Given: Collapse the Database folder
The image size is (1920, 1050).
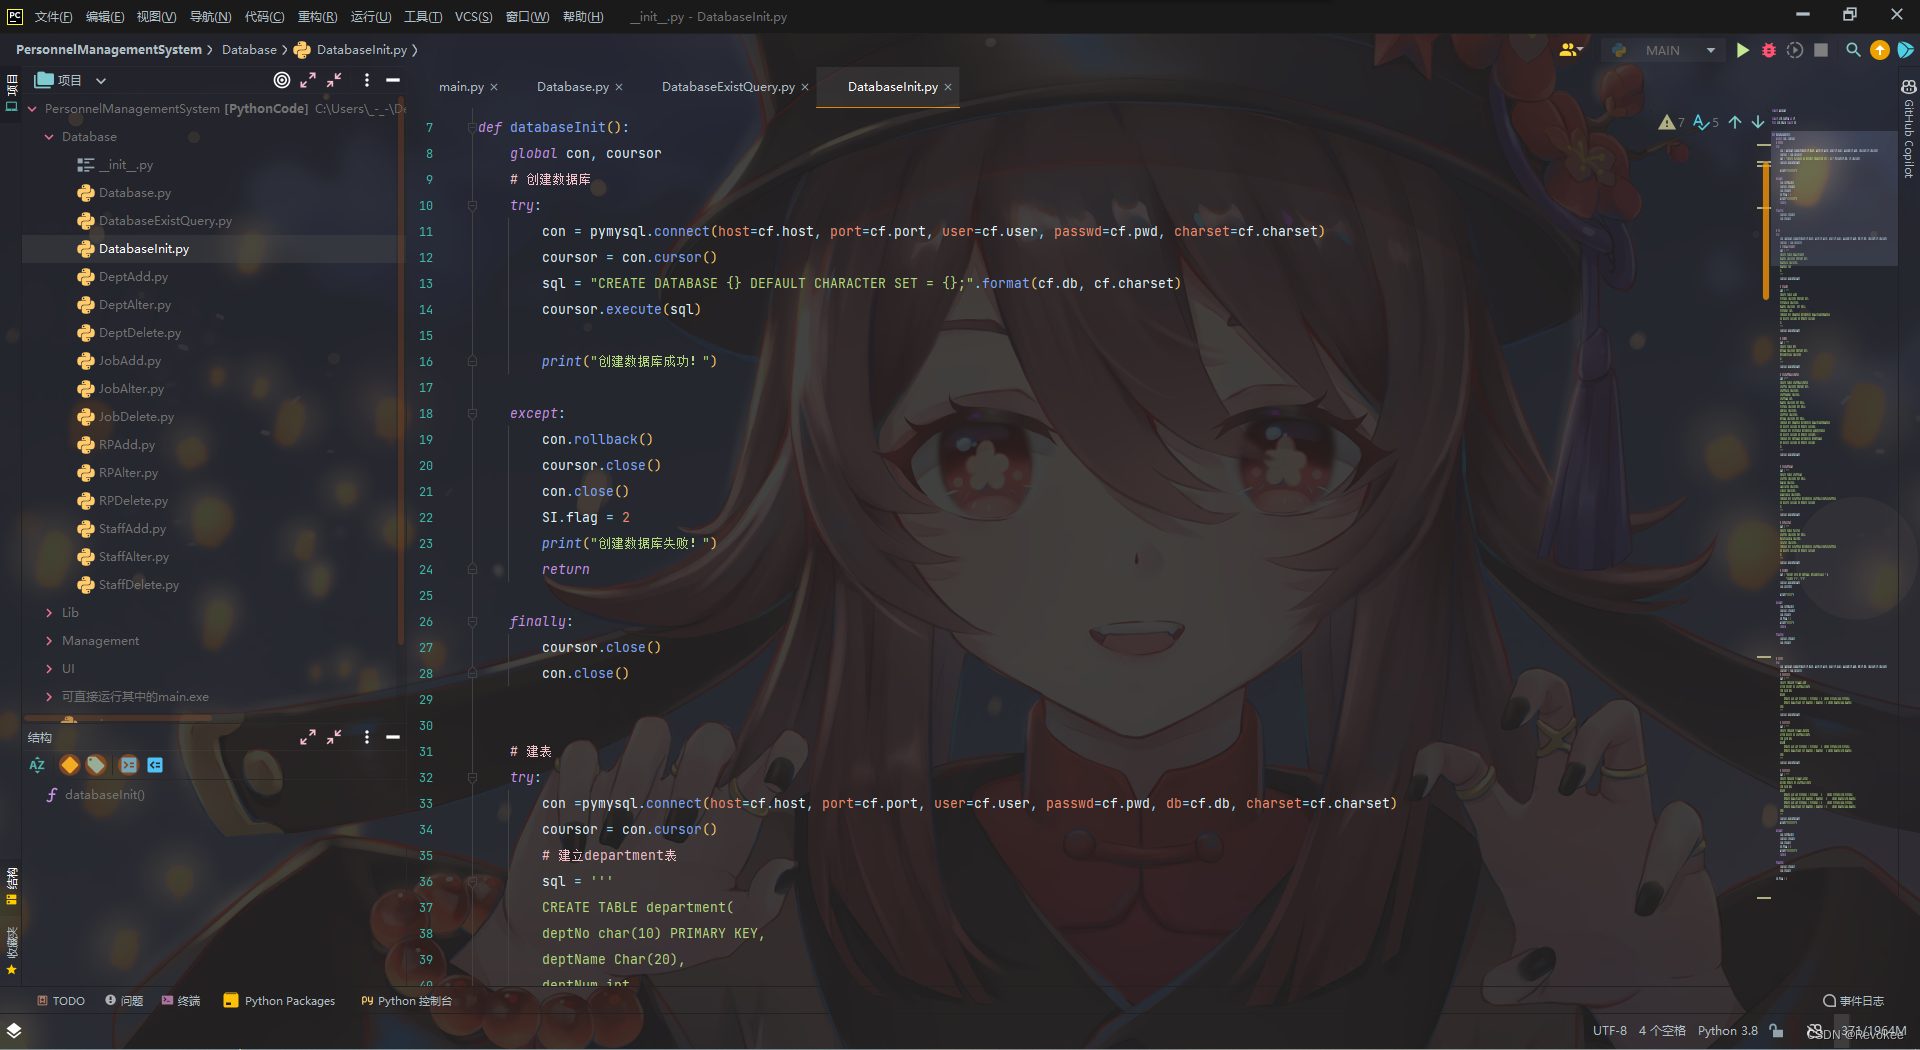Looking at the screenshot, I should (x=49, y=137).
